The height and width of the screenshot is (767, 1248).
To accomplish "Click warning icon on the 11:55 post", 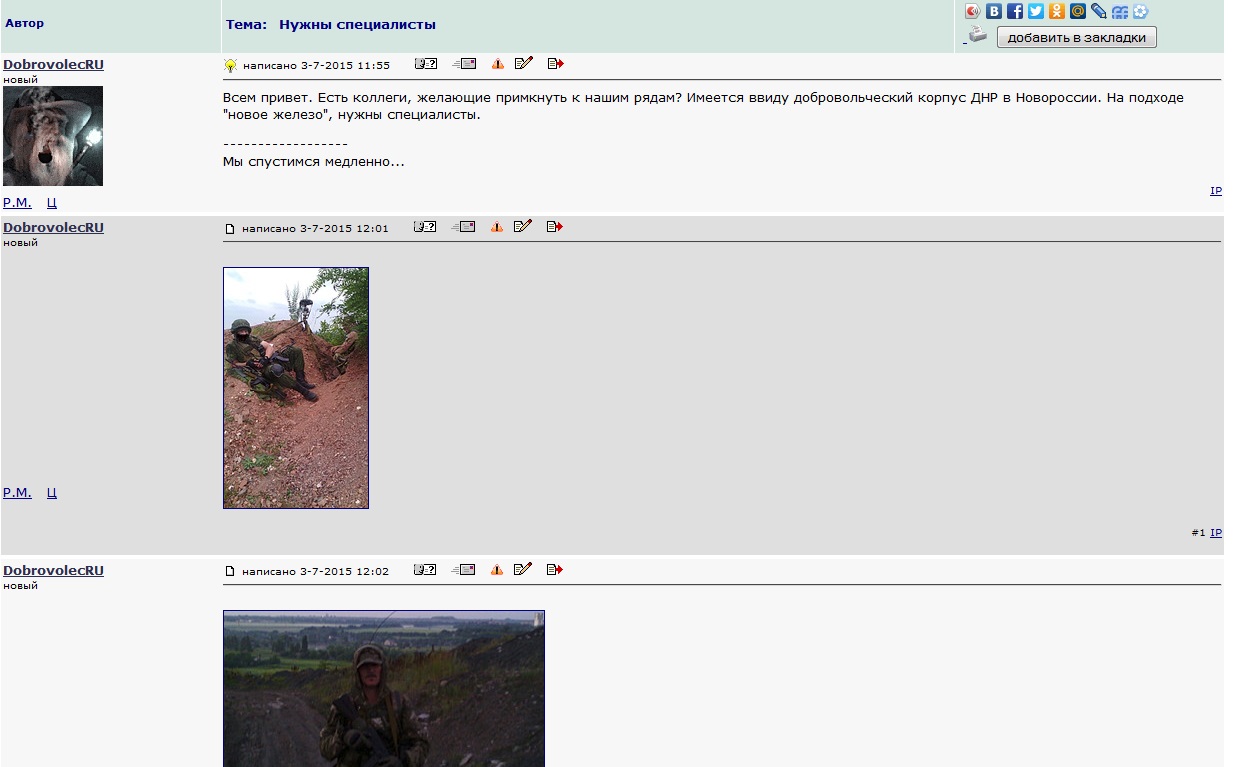I will [x=497, y=64].
